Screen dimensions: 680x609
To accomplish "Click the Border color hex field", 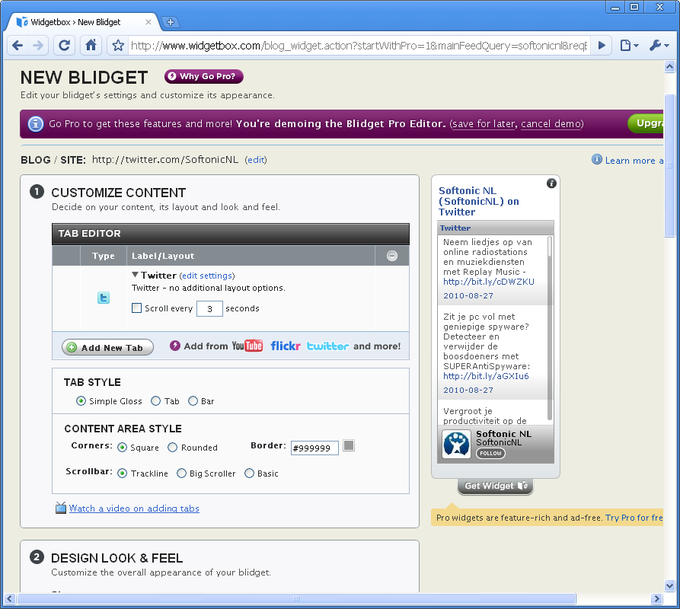I will [314, 448].
